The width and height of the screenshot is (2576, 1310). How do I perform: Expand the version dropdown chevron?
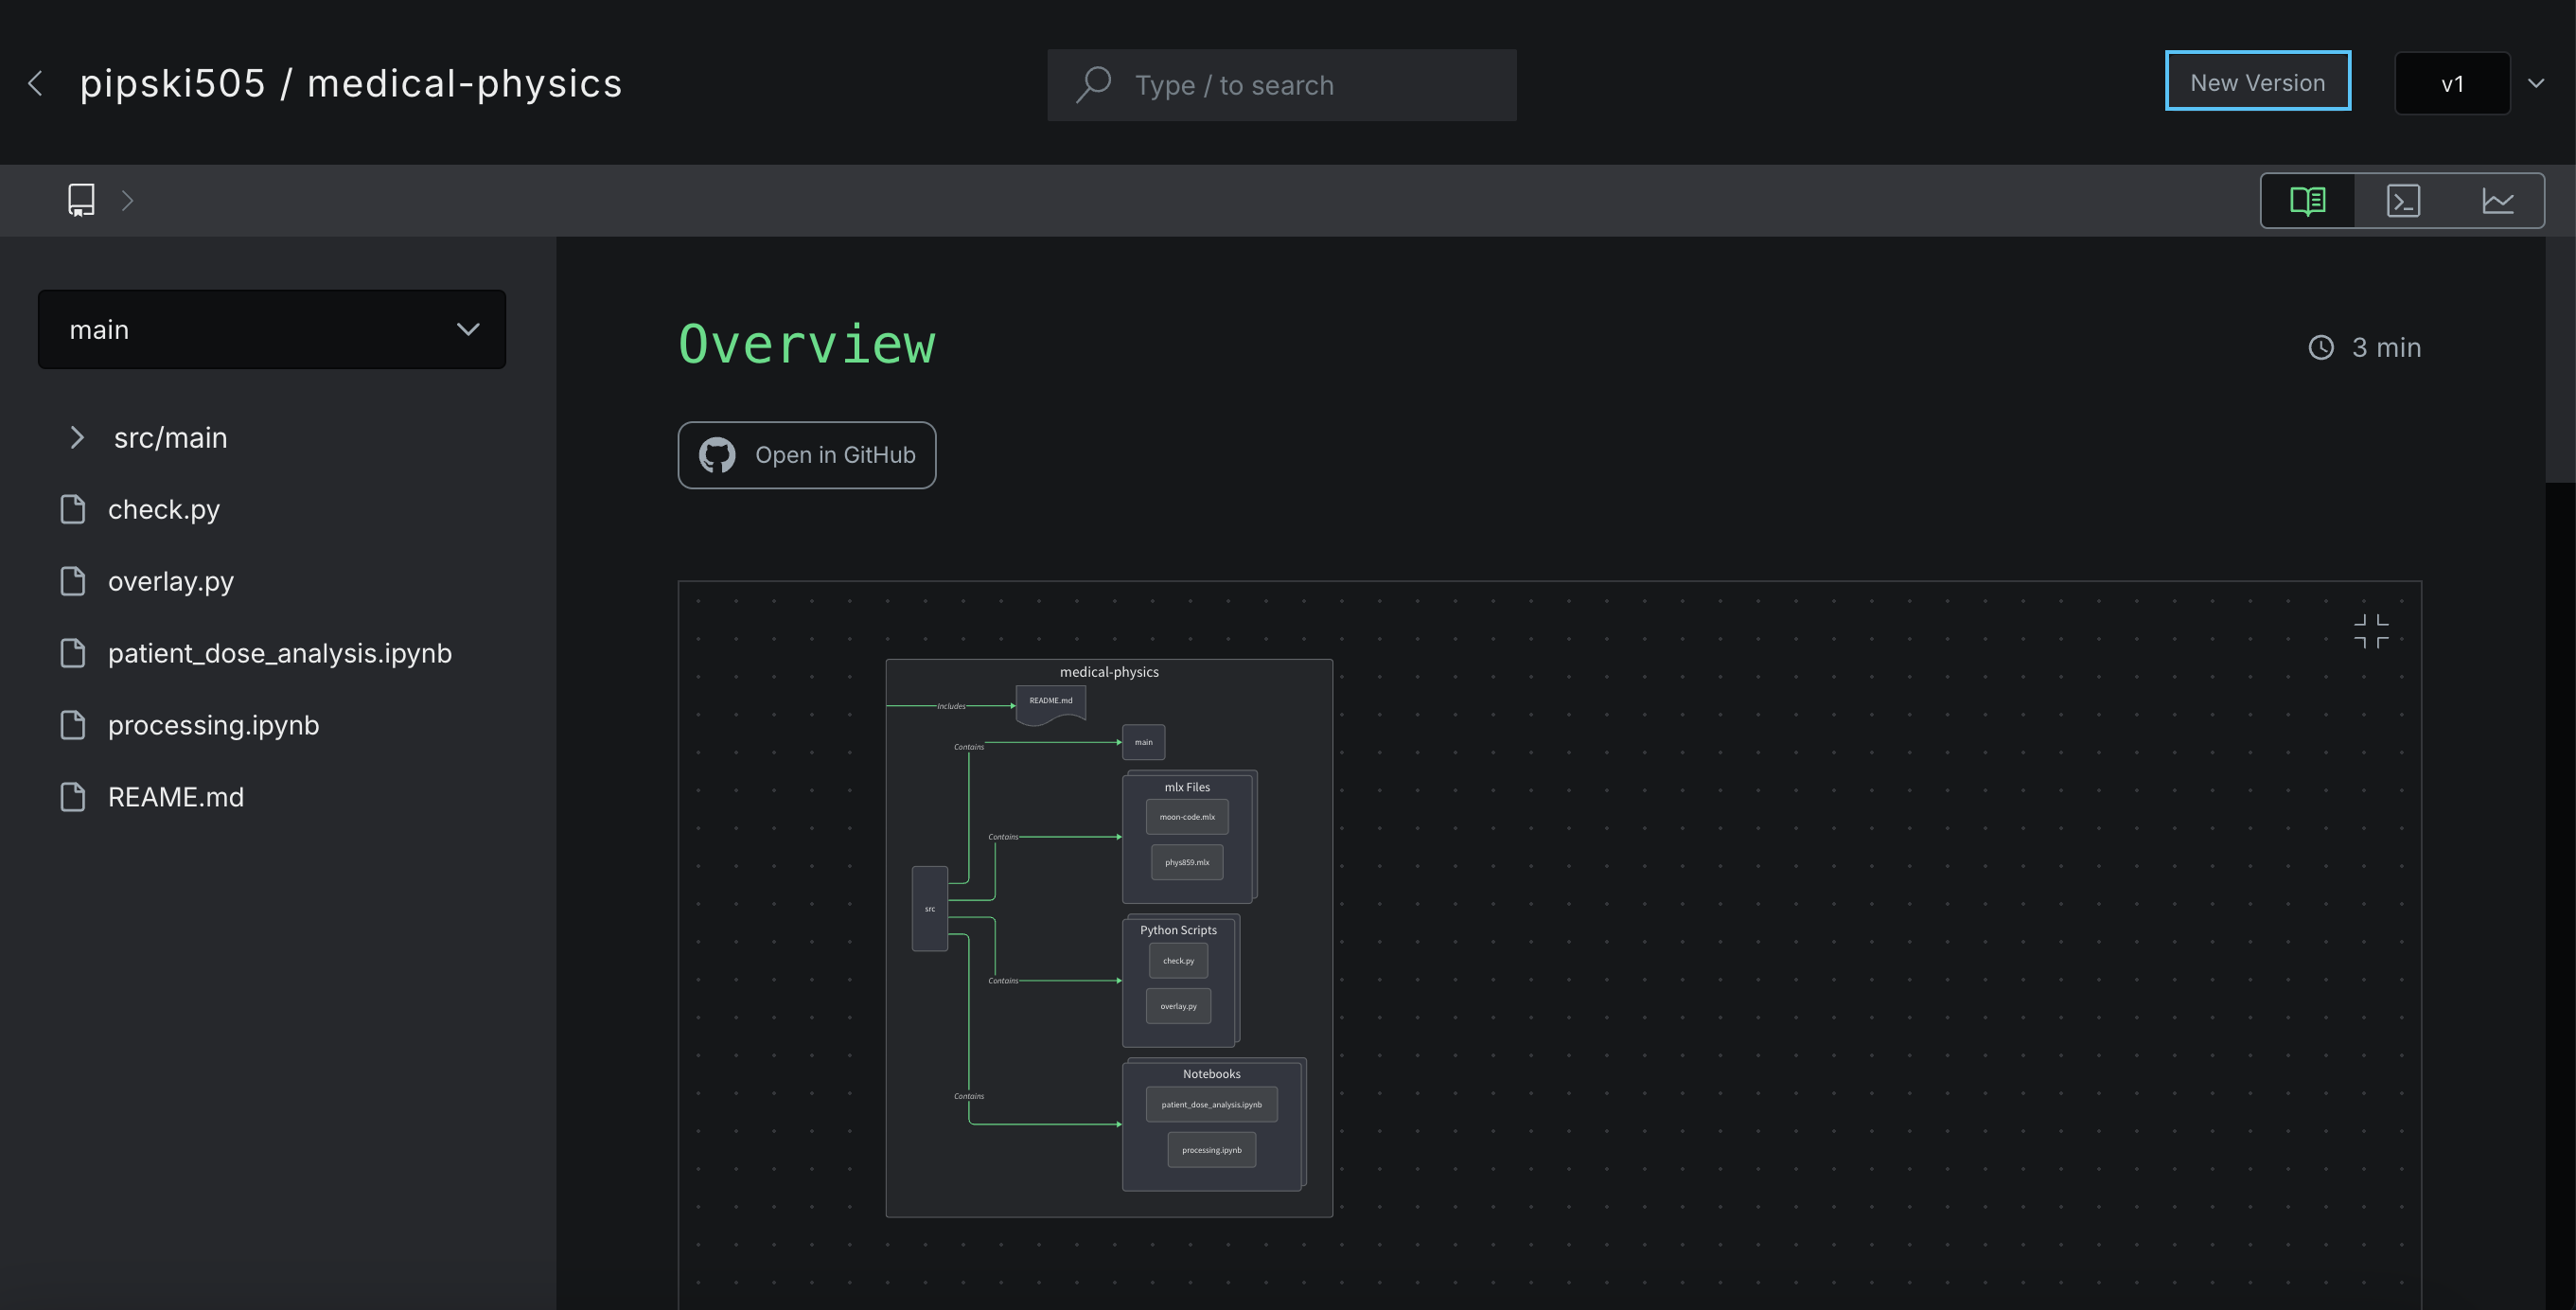pos(2535,84)
